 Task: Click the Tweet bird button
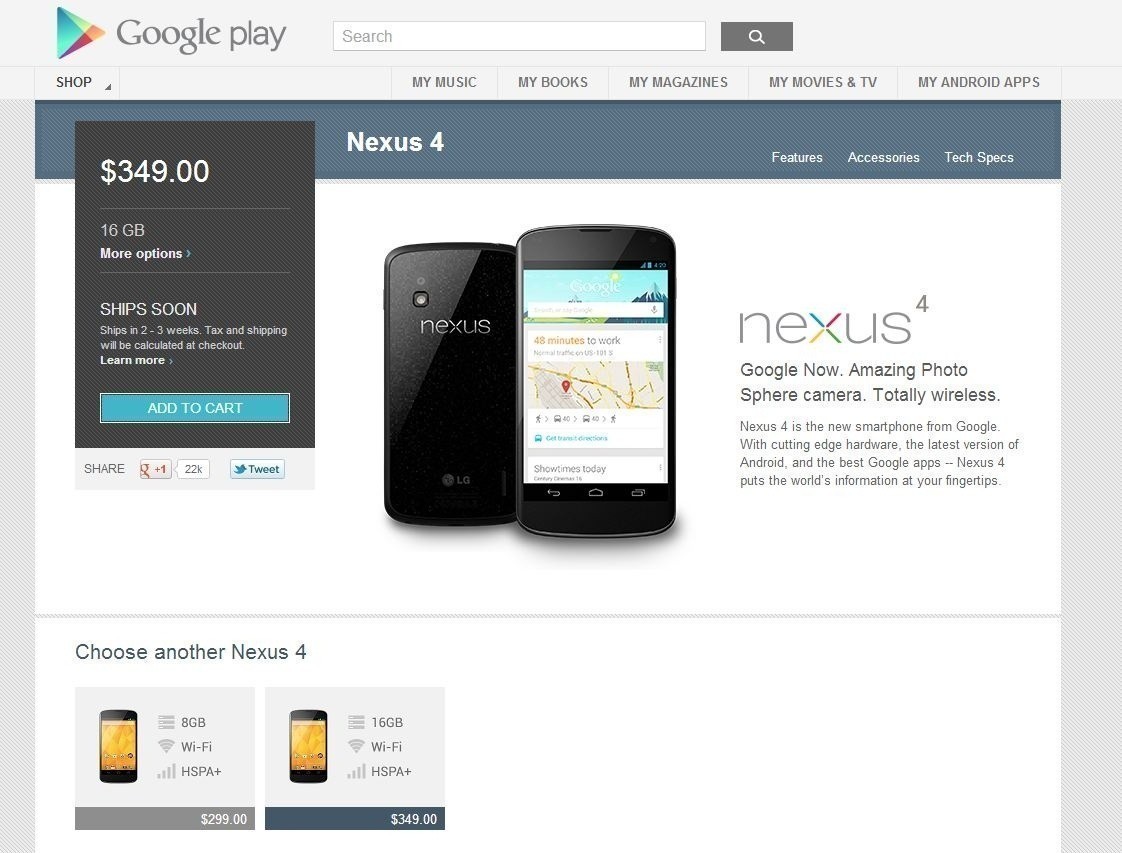[257, 469]
